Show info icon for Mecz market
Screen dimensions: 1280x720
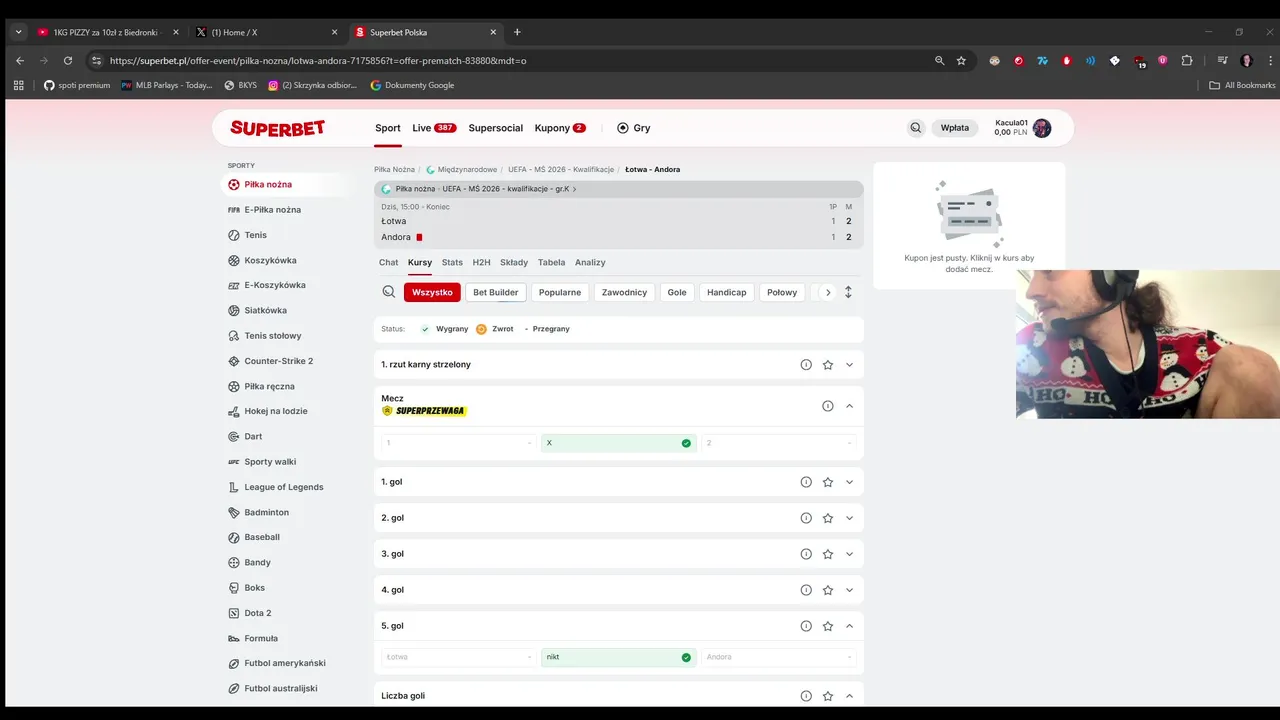[828, 406]
